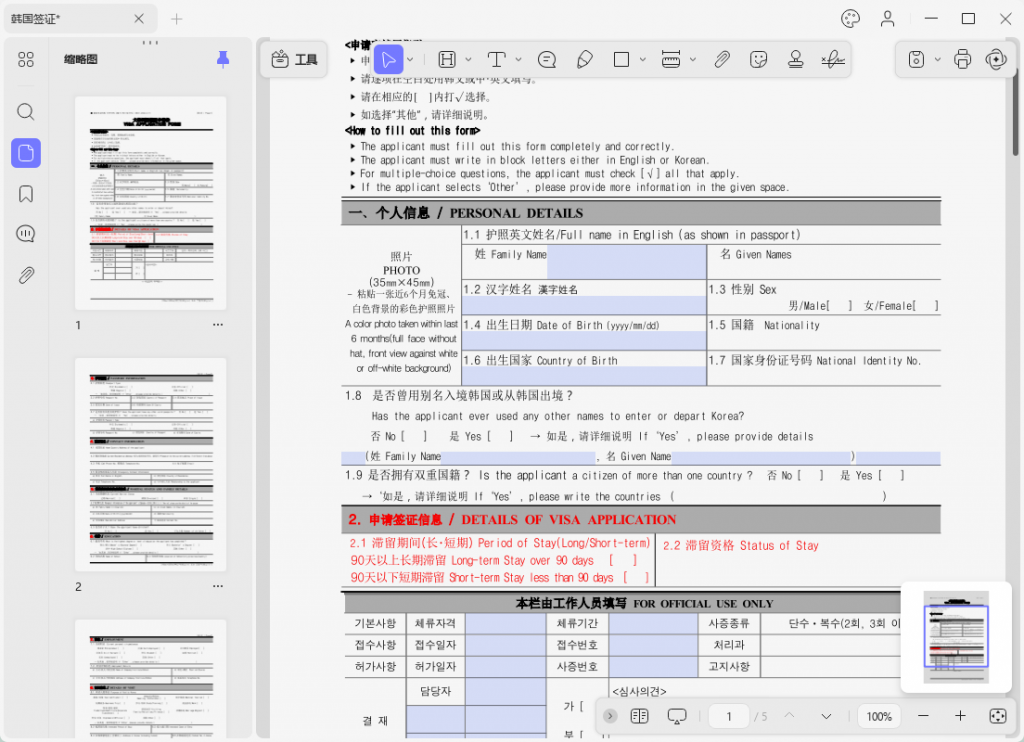Click the paperclip attachment tool in toolbar

[722, 60]
